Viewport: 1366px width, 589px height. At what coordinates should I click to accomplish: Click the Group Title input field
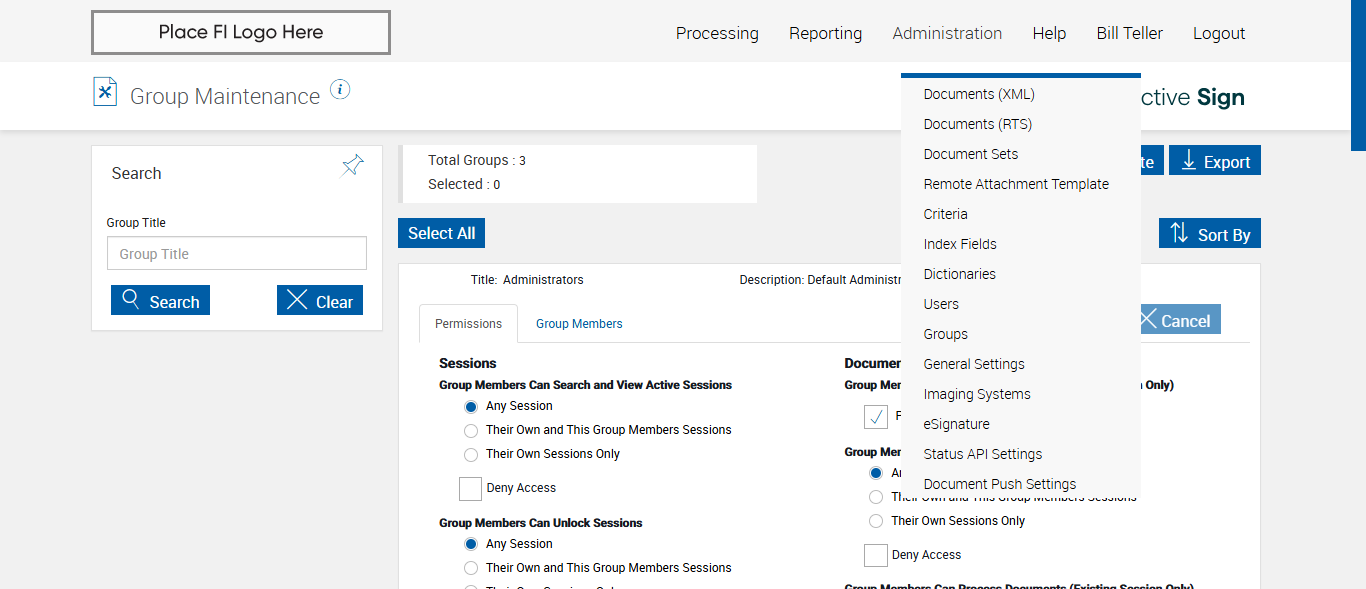click(237, 254)
